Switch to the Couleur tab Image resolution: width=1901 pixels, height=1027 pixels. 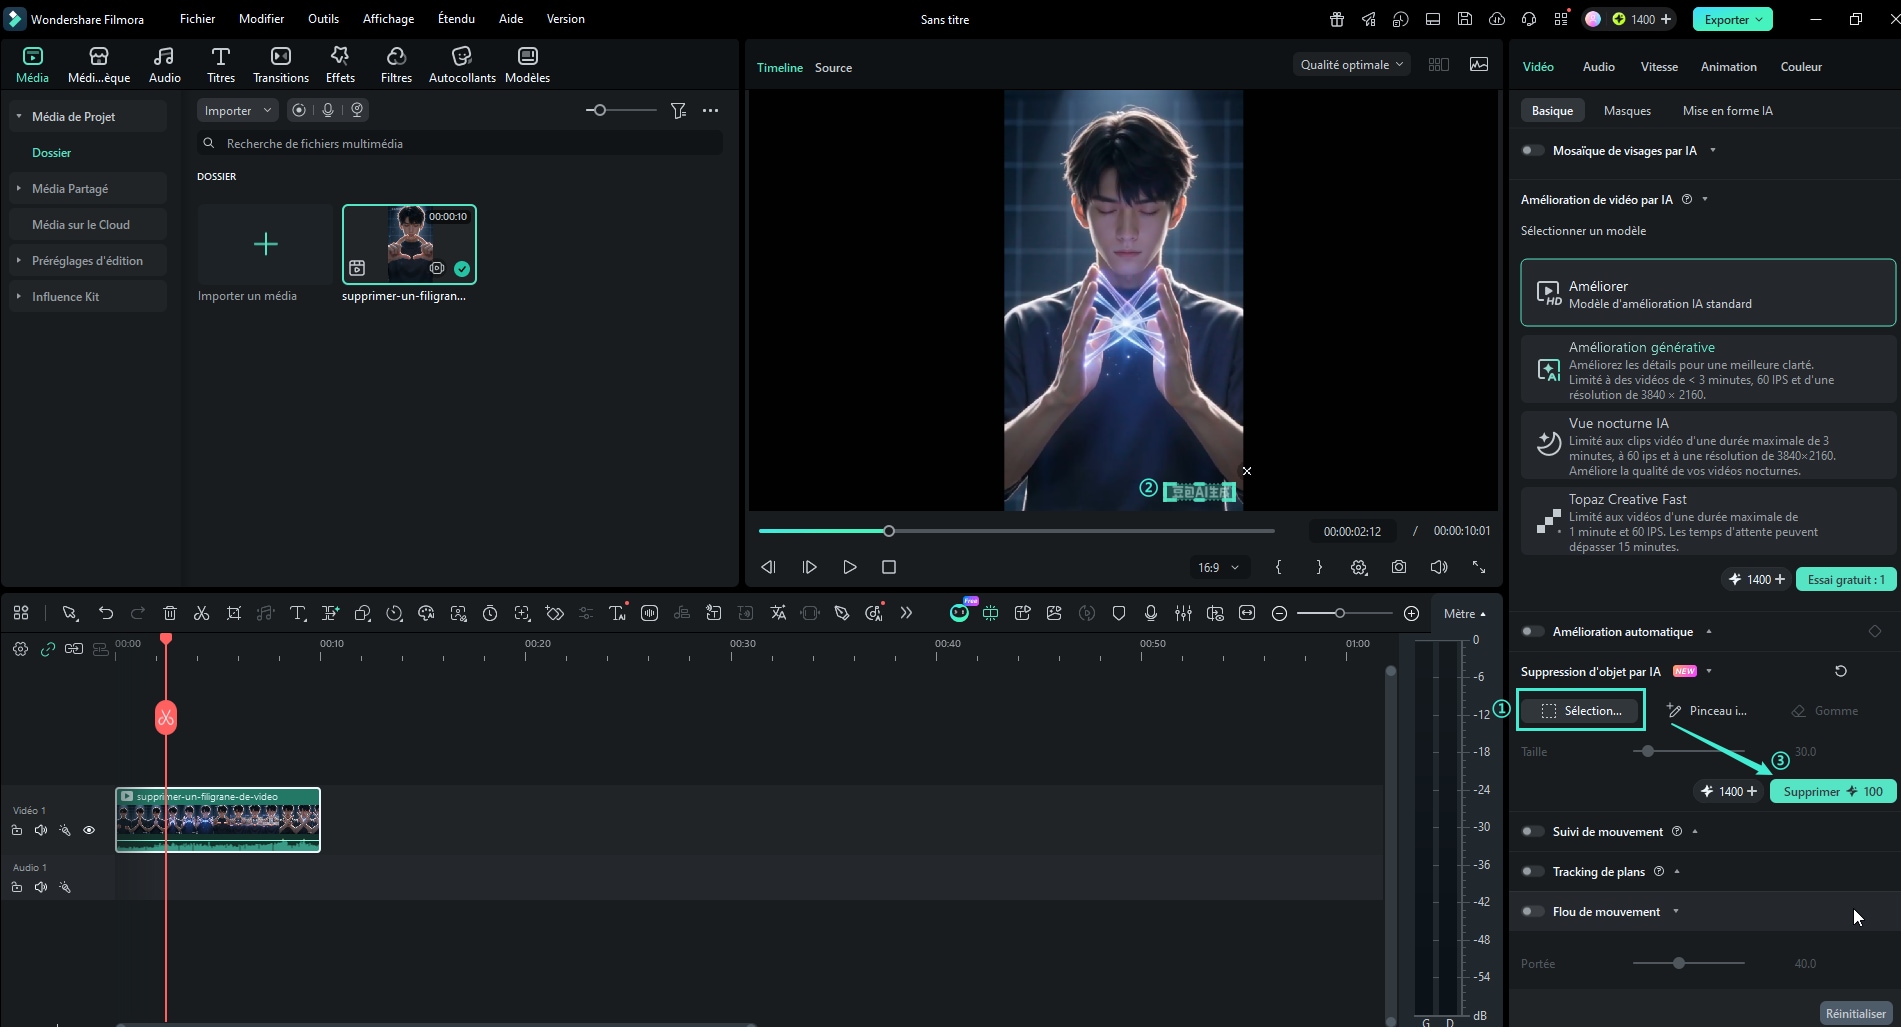tap(1801, 67)
